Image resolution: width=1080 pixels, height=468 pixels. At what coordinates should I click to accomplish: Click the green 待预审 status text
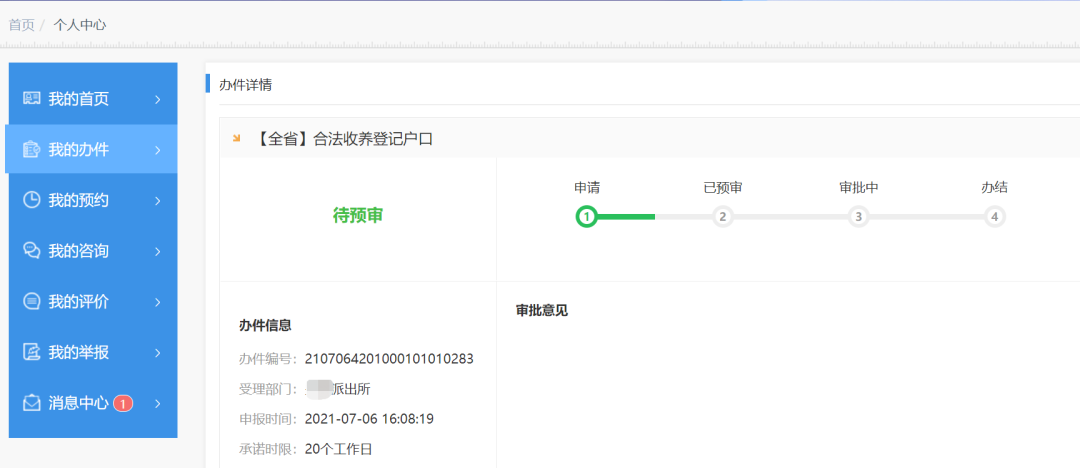click(357, 216)
